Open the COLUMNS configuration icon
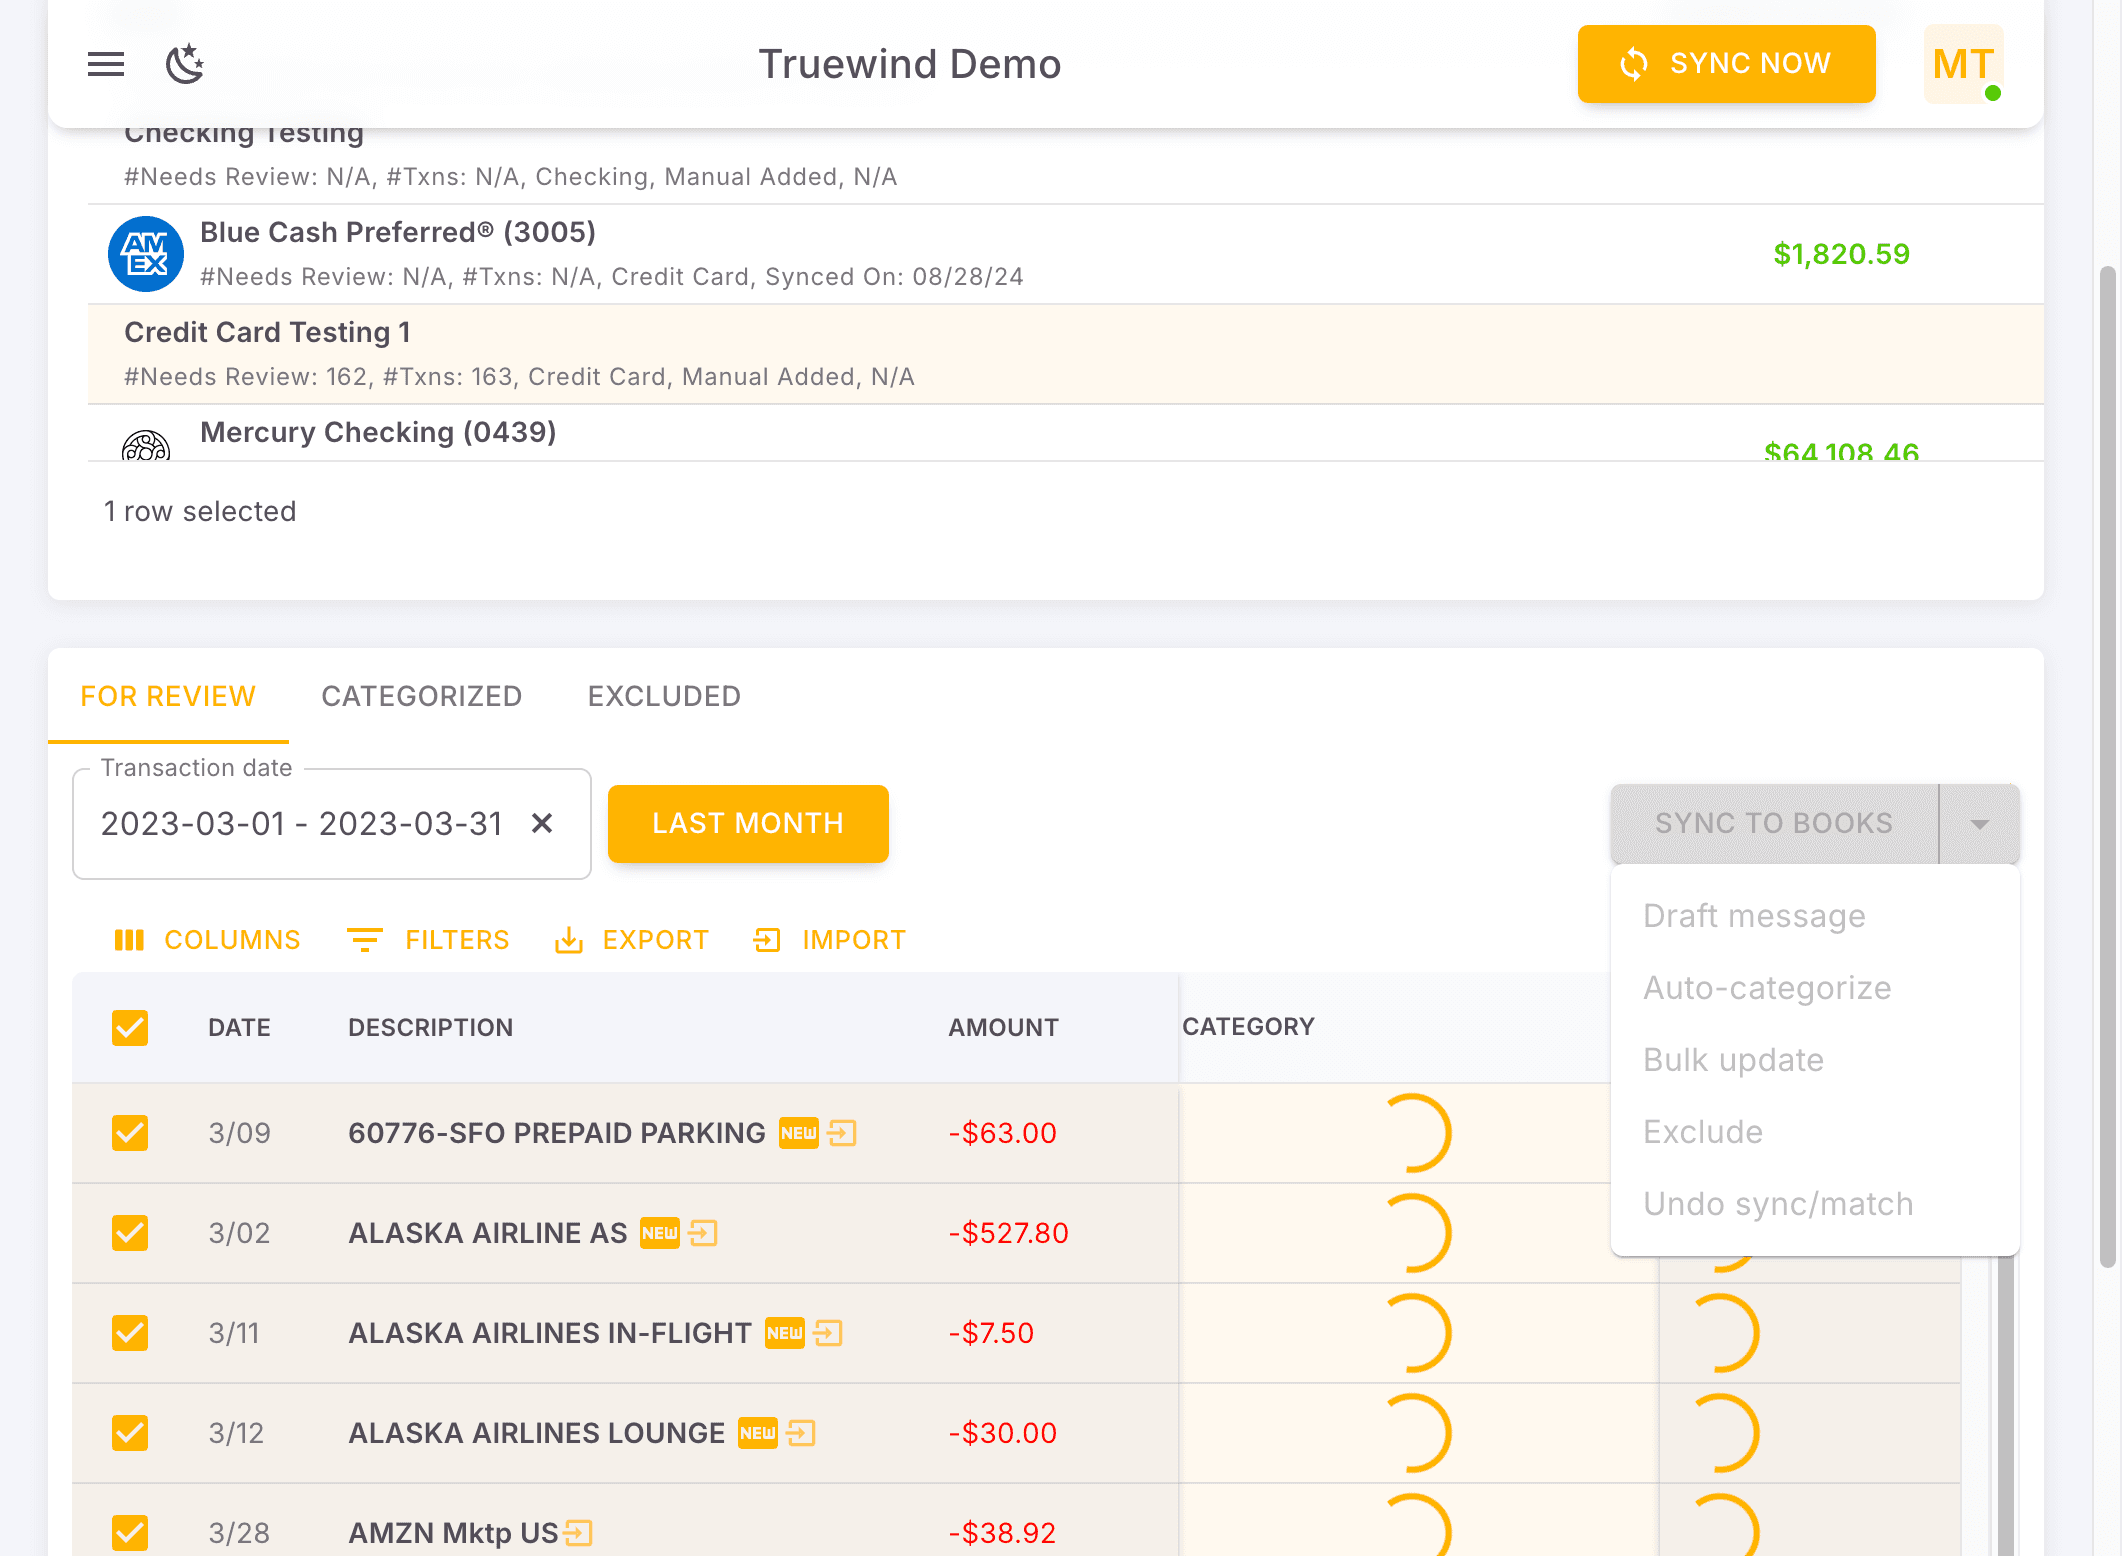Screen dimensions: 2122x1556 click(x=129, y=940)
